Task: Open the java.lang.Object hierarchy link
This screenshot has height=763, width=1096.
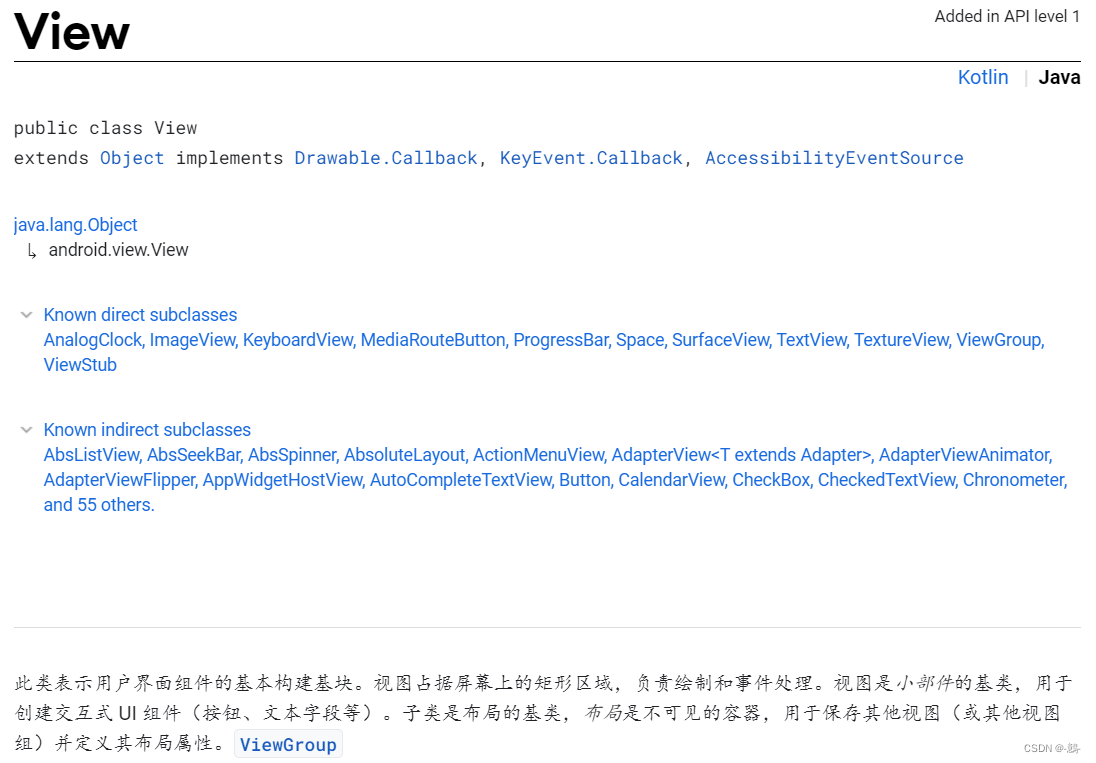Action: coord(75,225)
